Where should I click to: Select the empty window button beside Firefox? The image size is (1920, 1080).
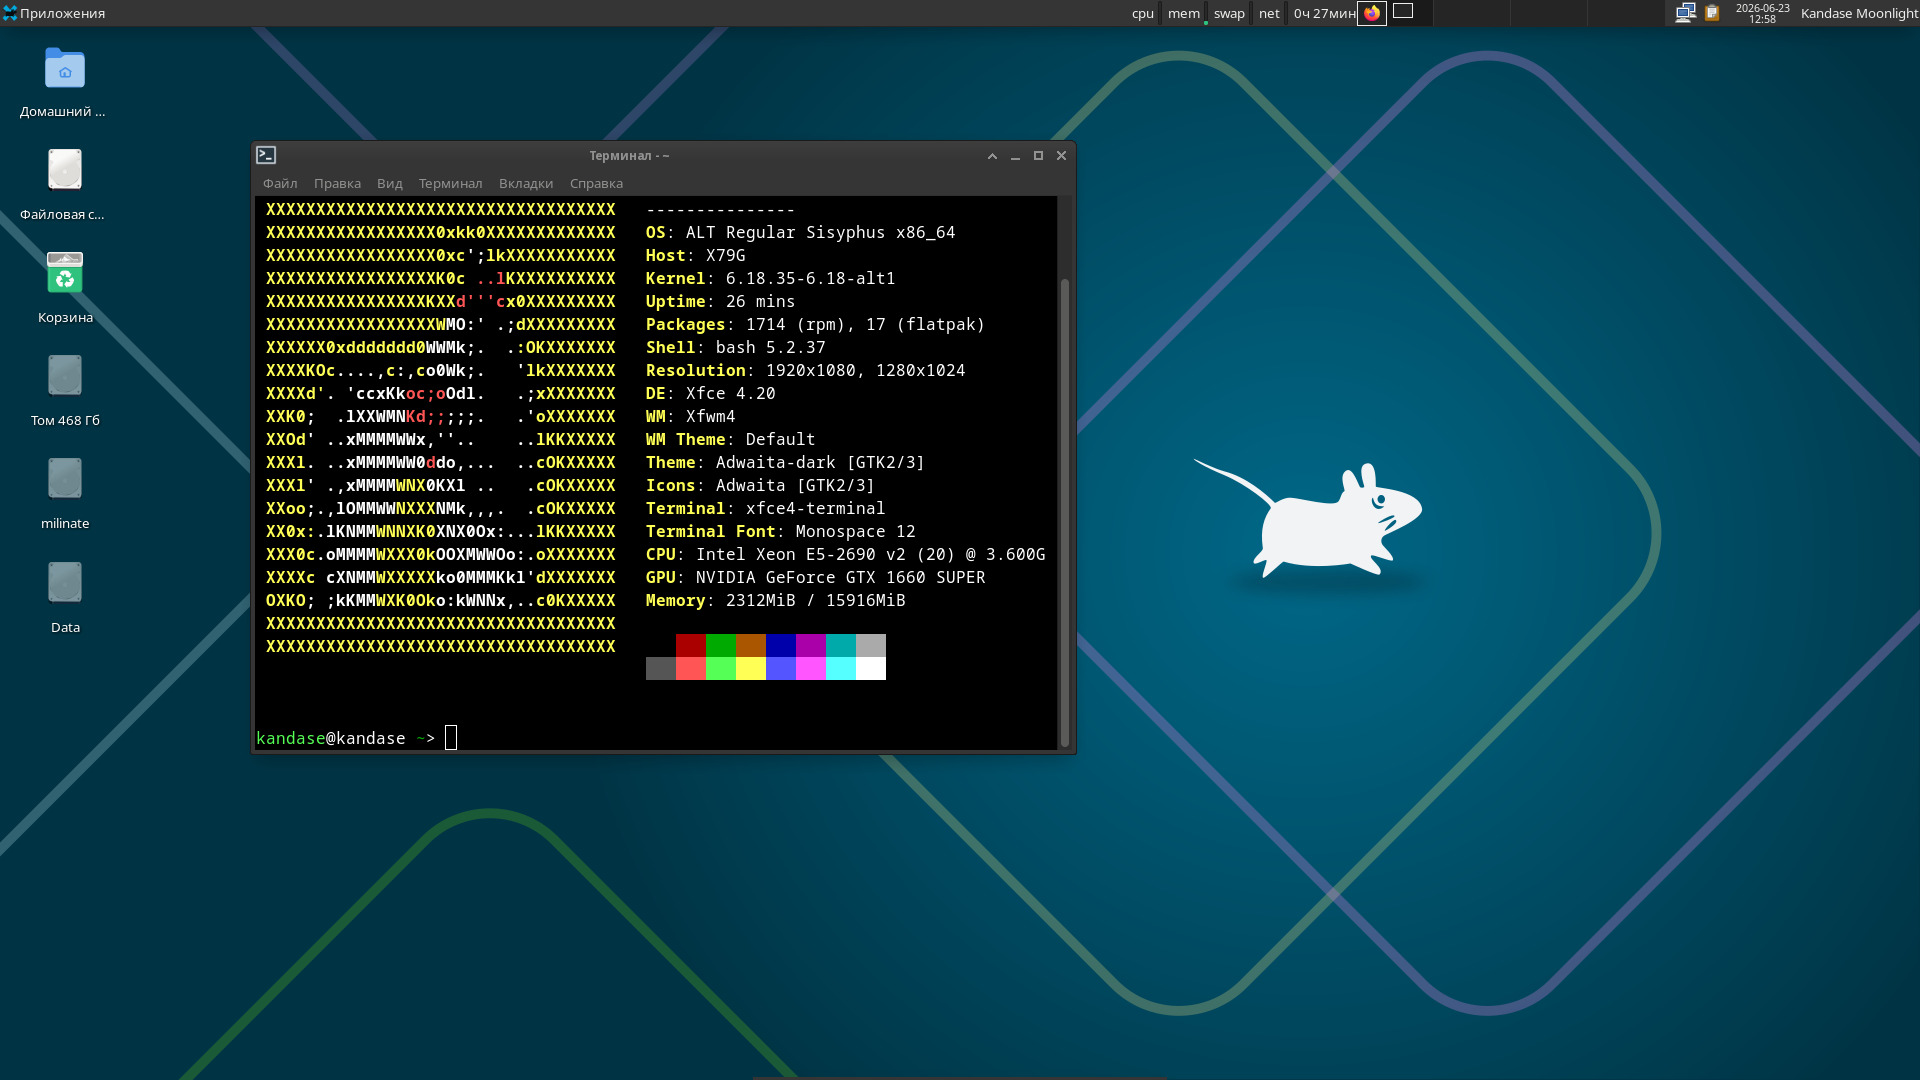tap(1403, 11)
